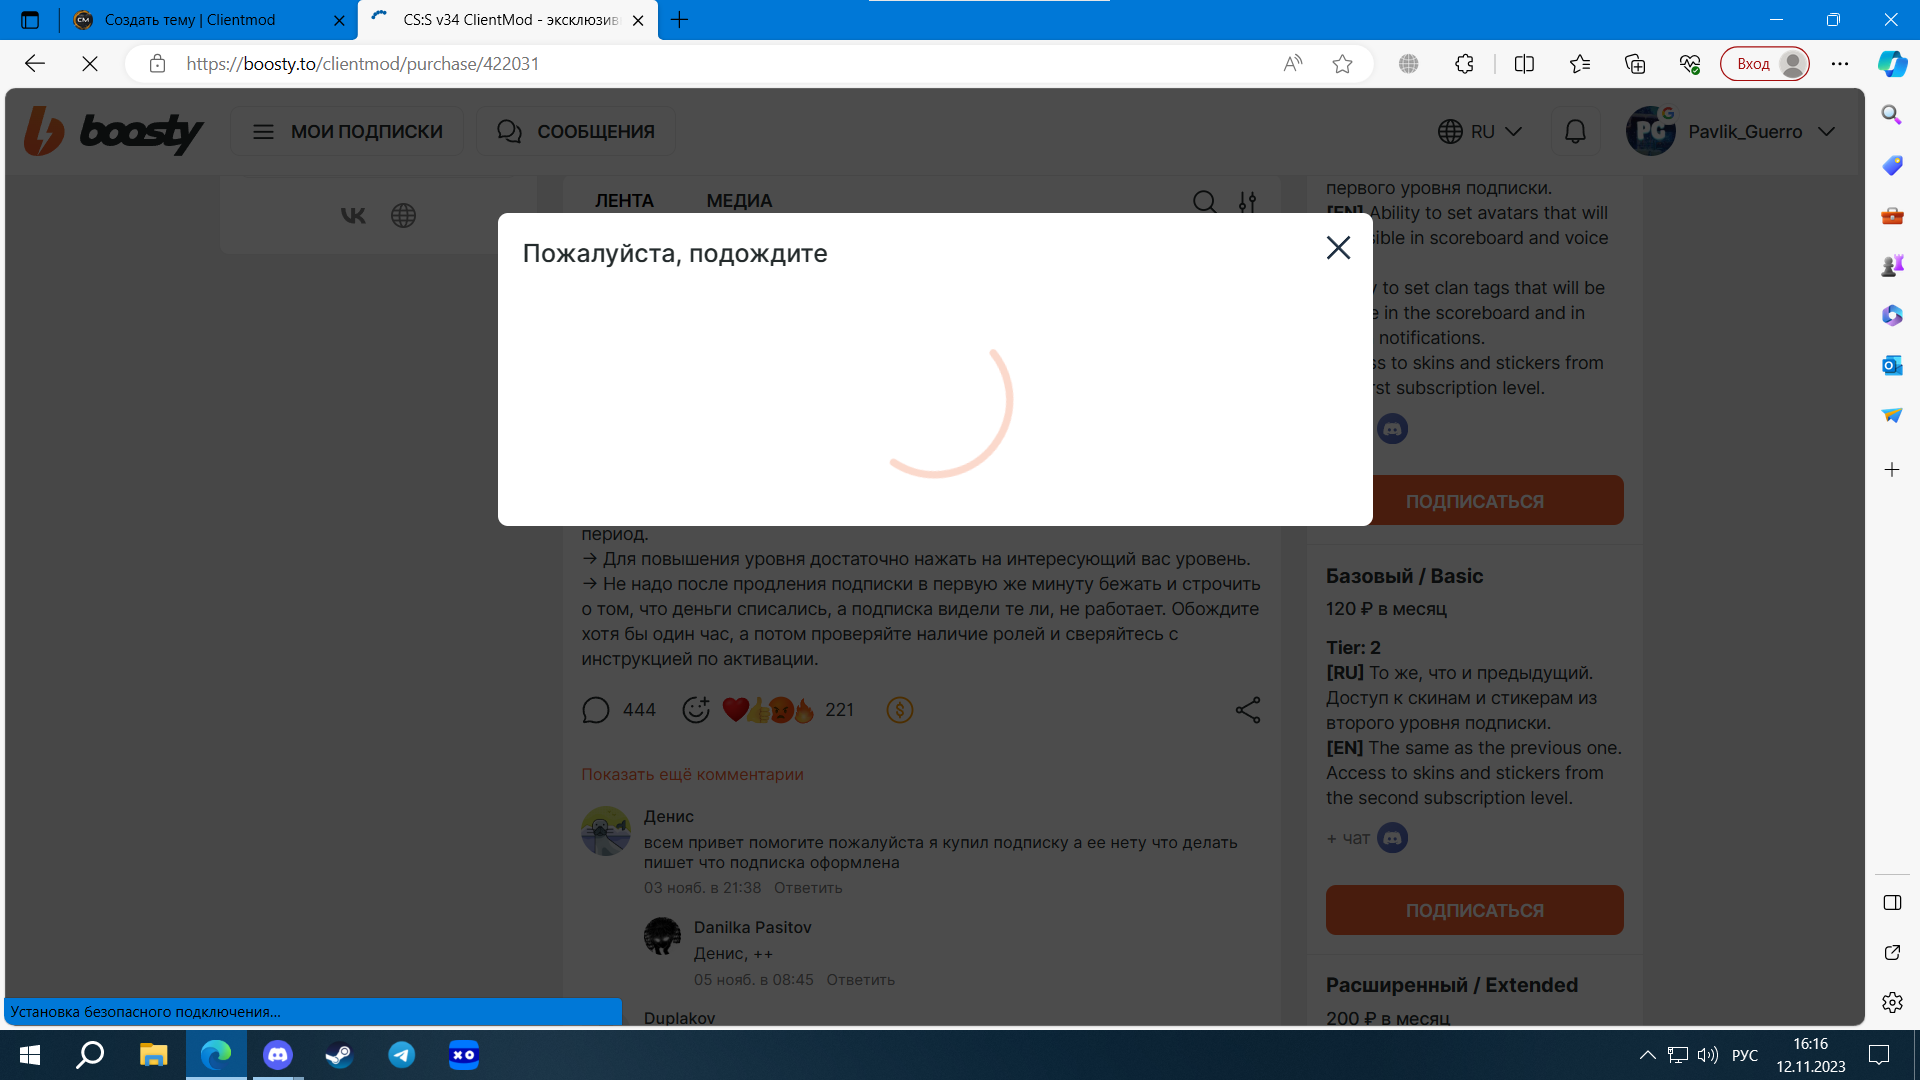This screenshot has width=1920, height=1080.
Task: Toggle split screen view
Action: click(1524, 64)
